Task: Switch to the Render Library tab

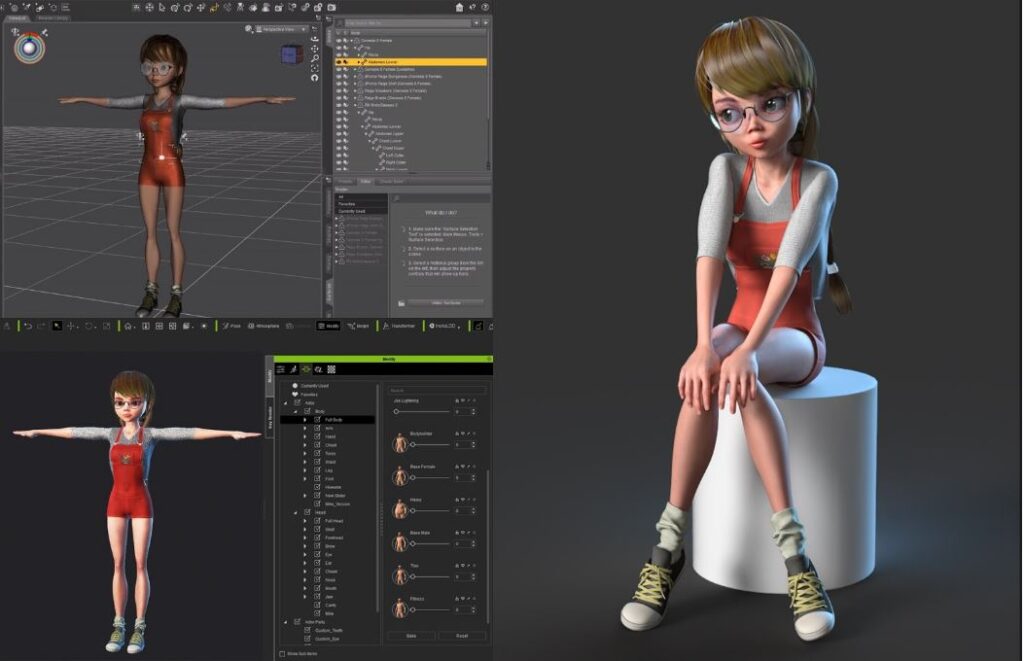Action: [x=55, y=18]
